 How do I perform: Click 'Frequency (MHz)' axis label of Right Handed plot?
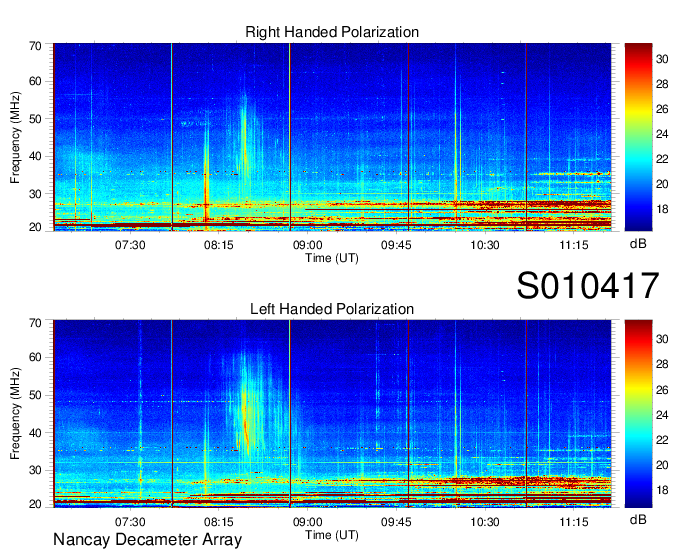click(x=15, y=137)
